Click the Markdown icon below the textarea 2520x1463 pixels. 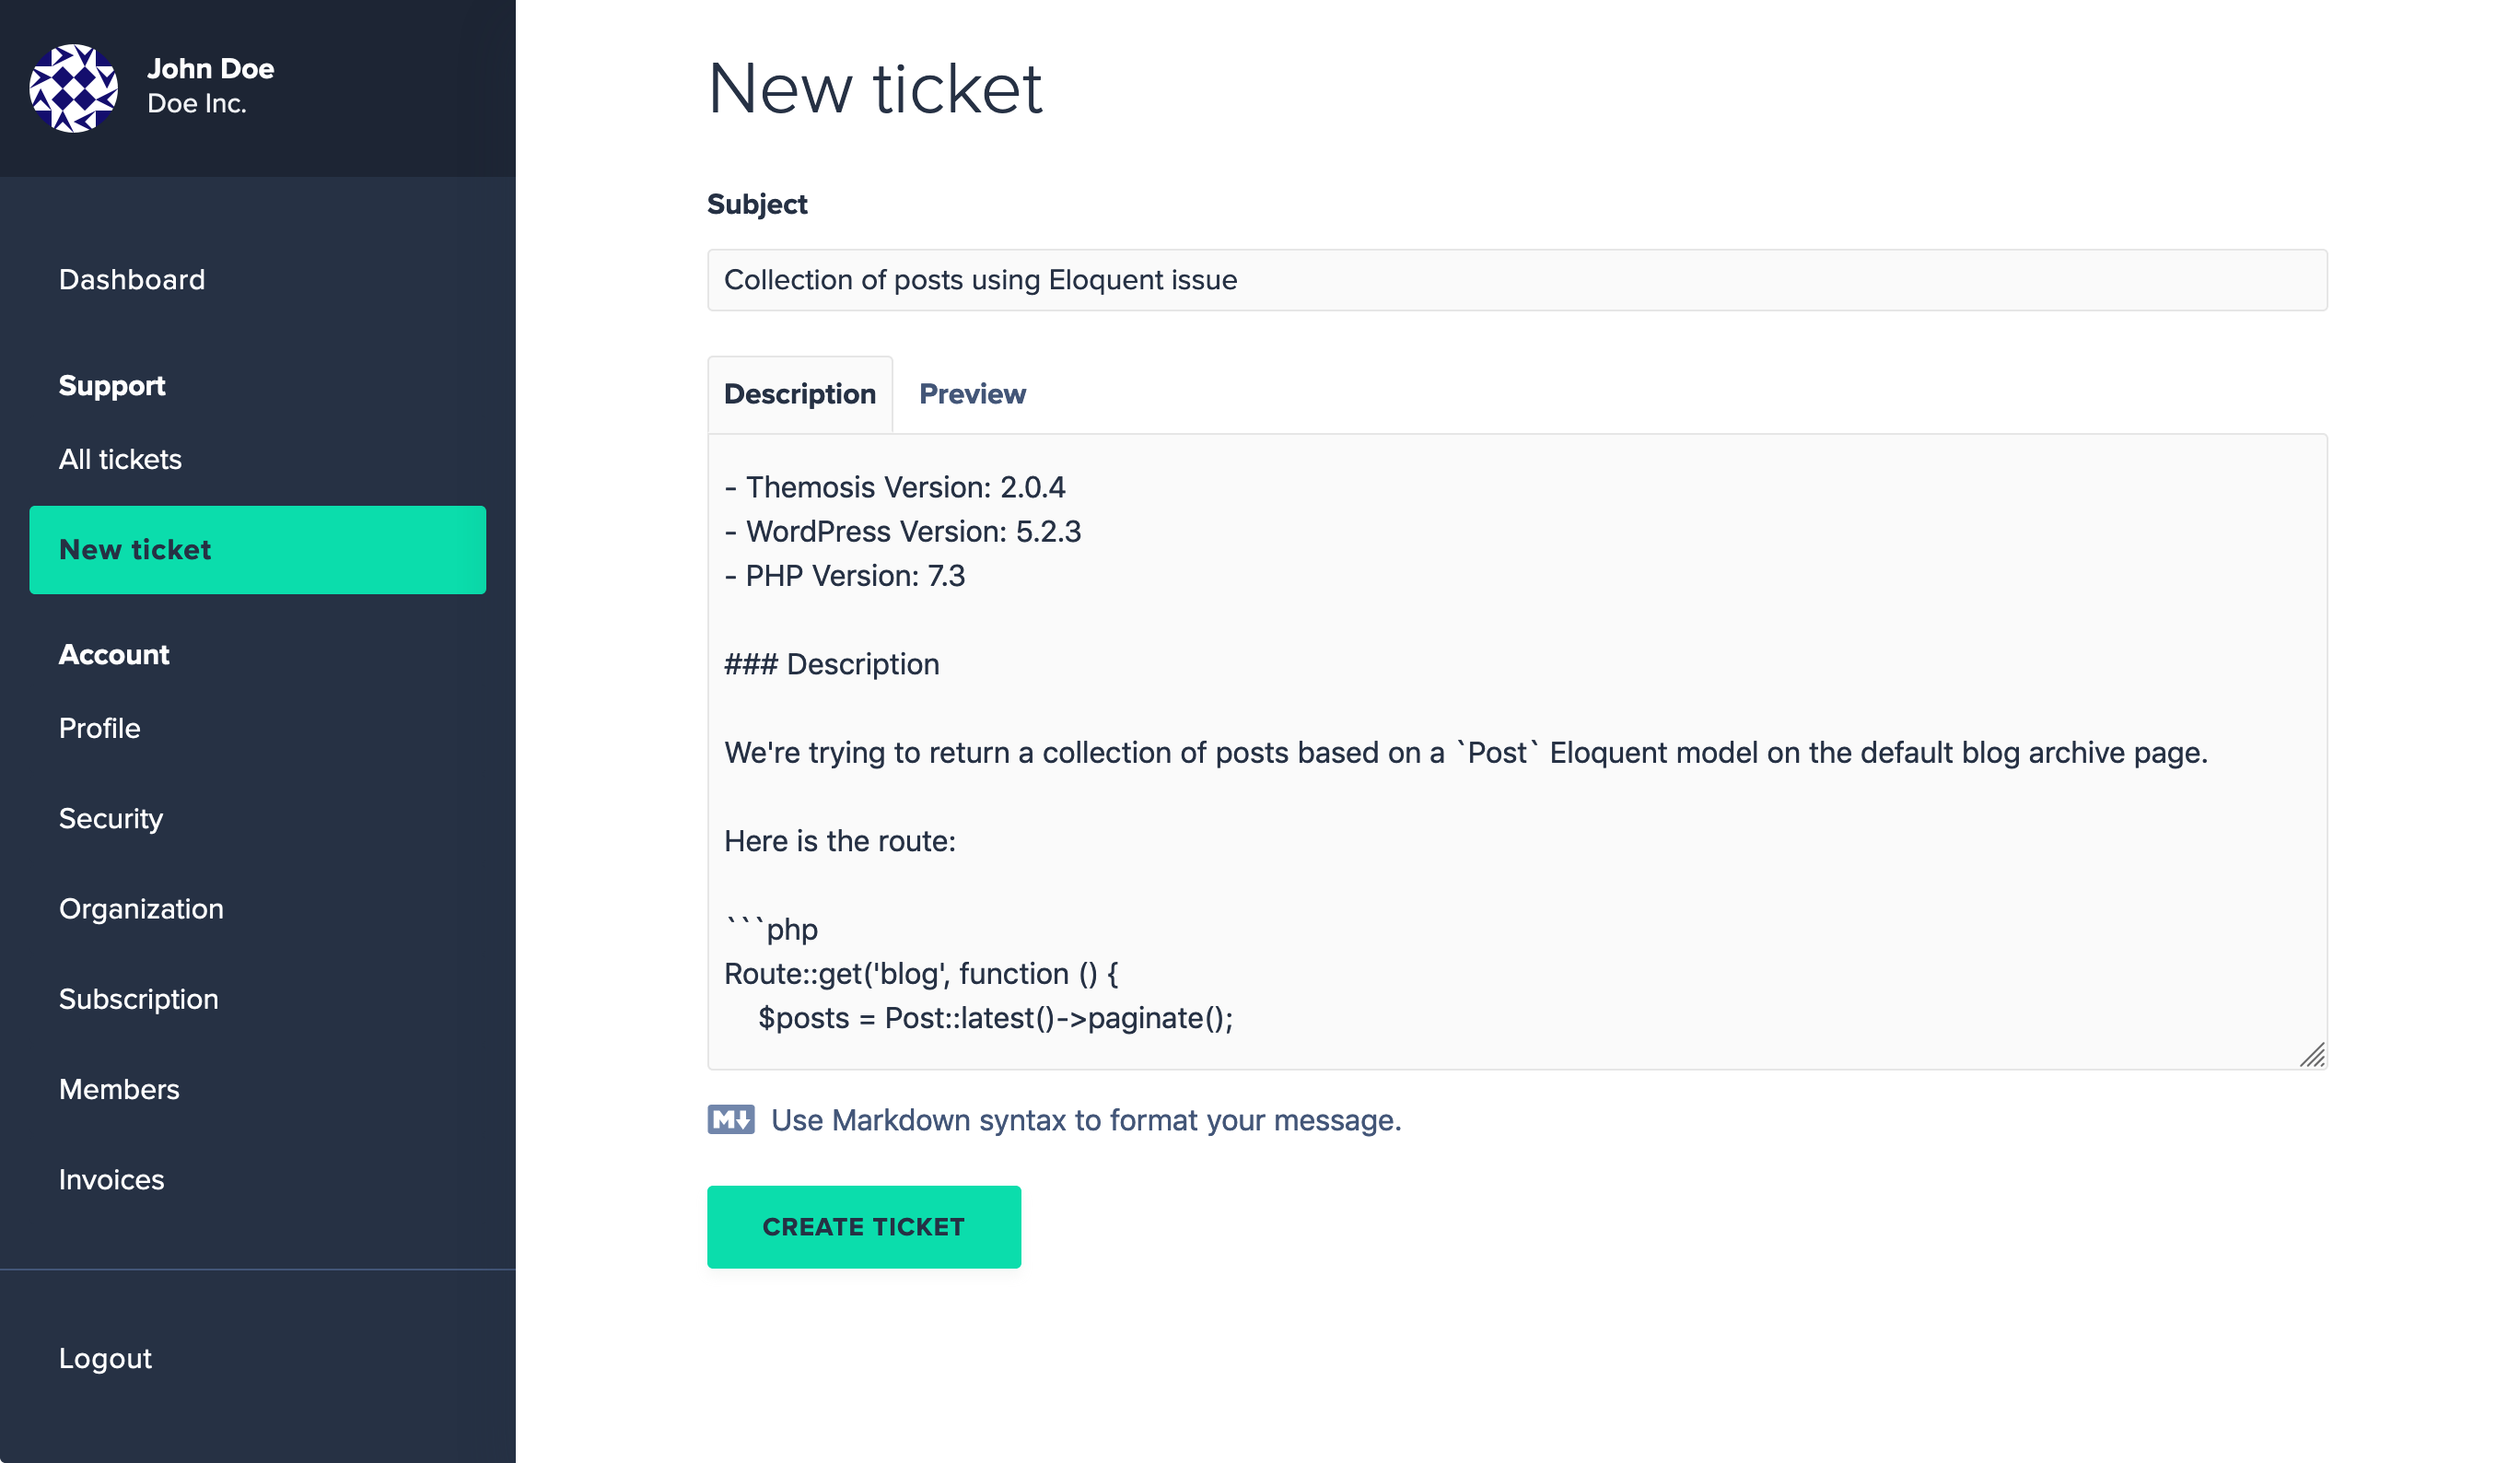[731, 1120]
